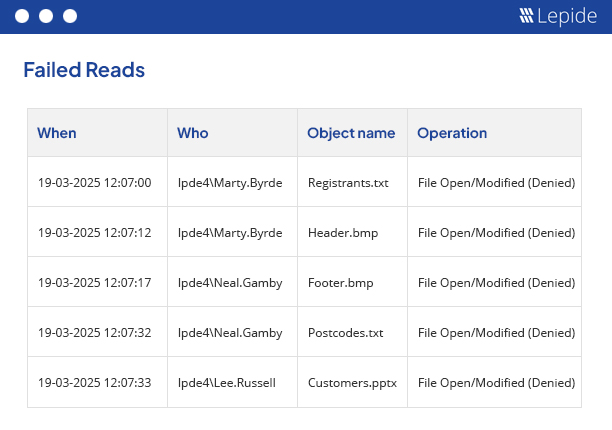
Task: Select timestamp 19-03-2025 12:07:00
Action: click(x=94, y=183)
